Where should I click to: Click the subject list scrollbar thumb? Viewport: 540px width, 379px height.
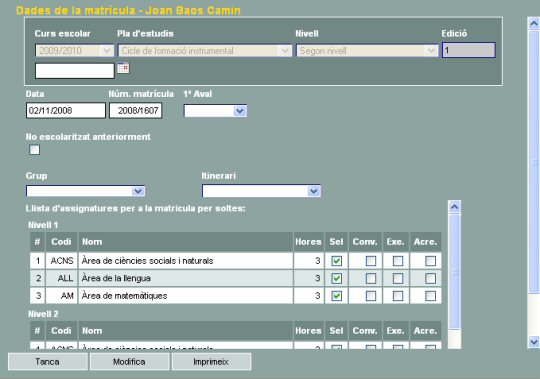point(455,272)
